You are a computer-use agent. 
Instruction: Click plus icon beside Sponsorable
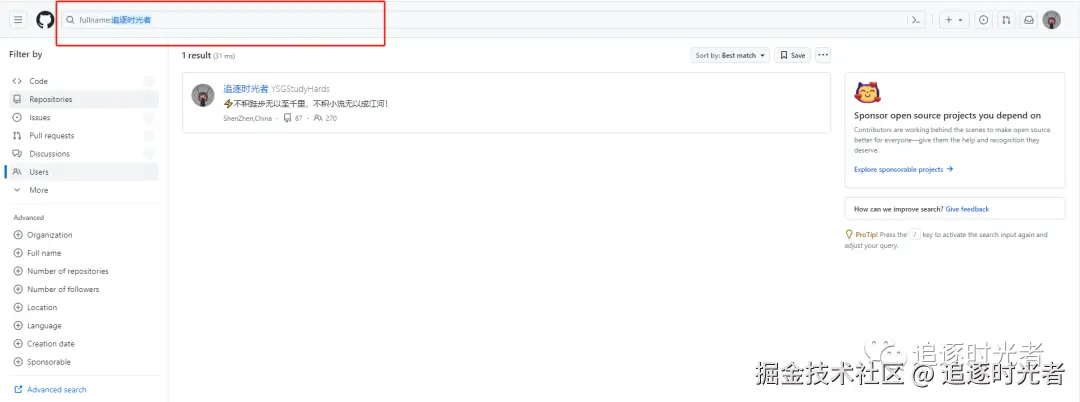[x=18, y=362]
